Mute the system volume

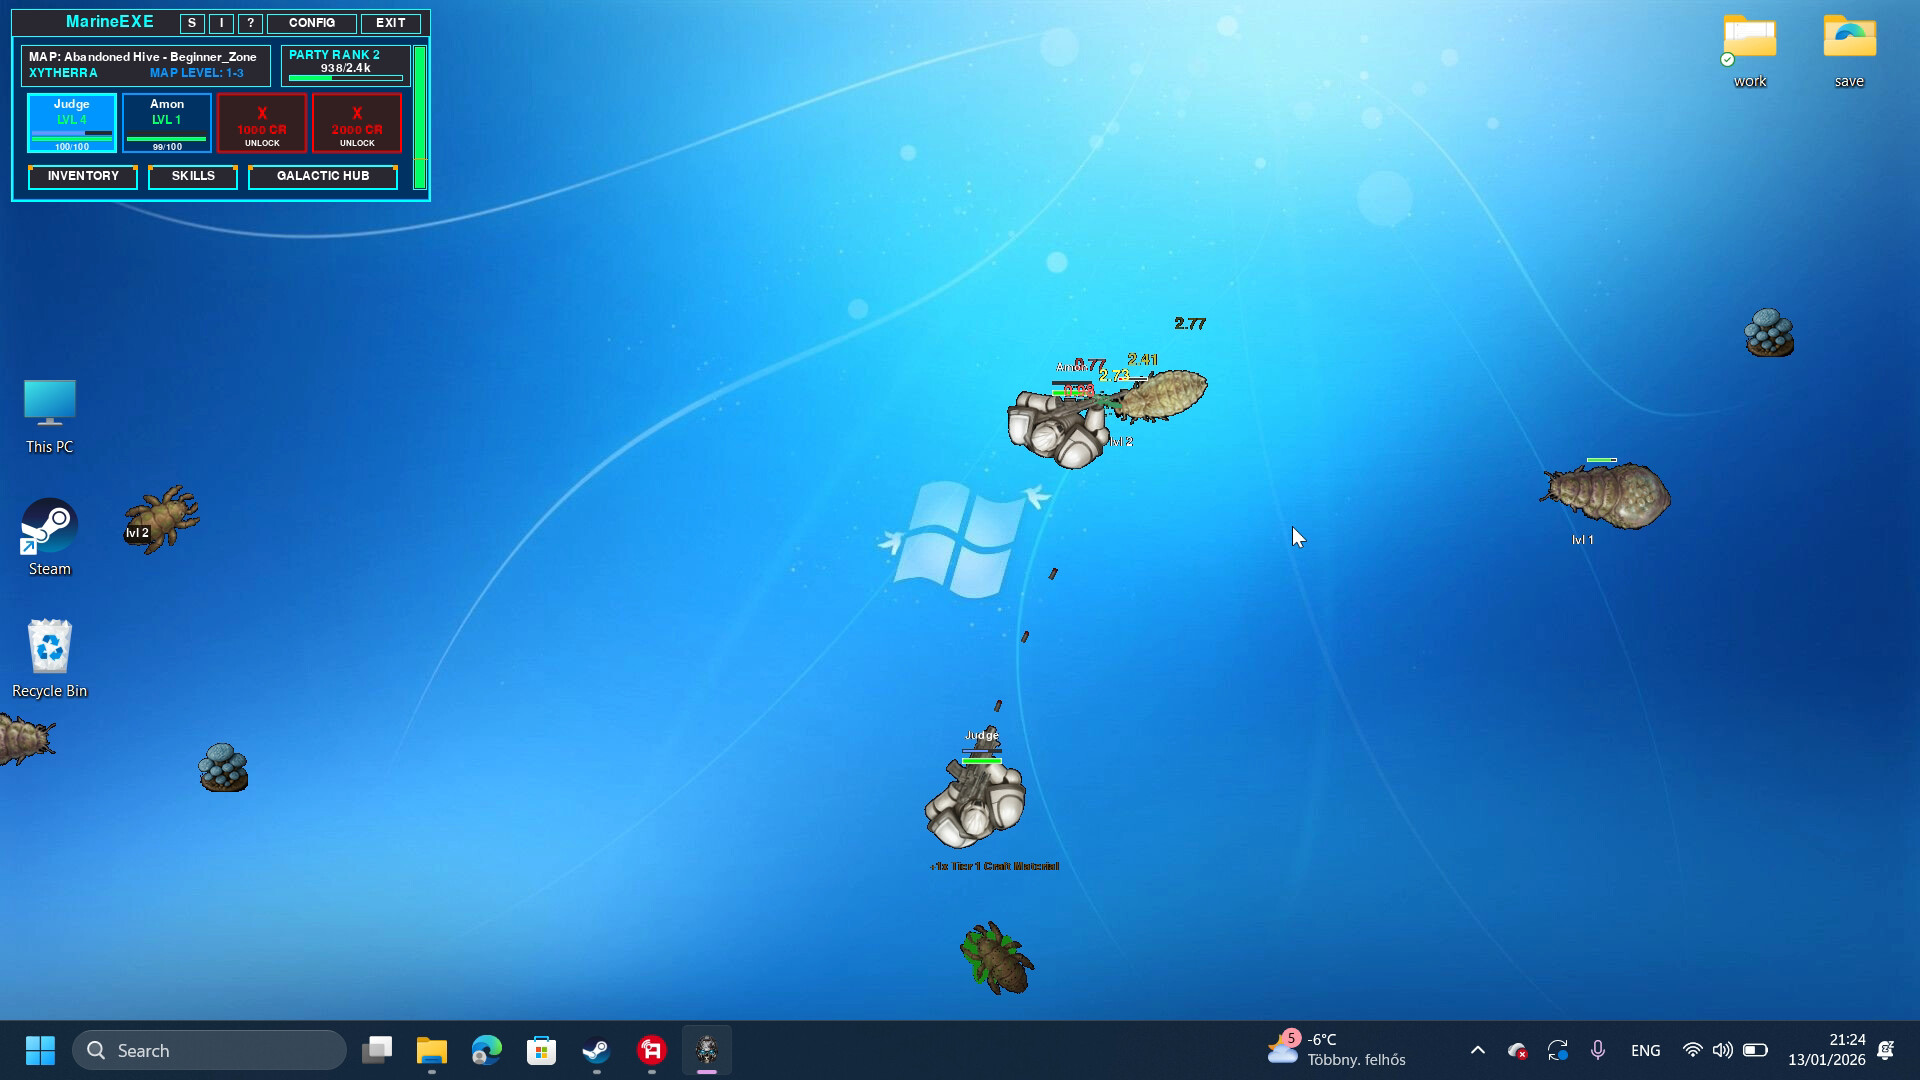click(x=1722, y=1050)
